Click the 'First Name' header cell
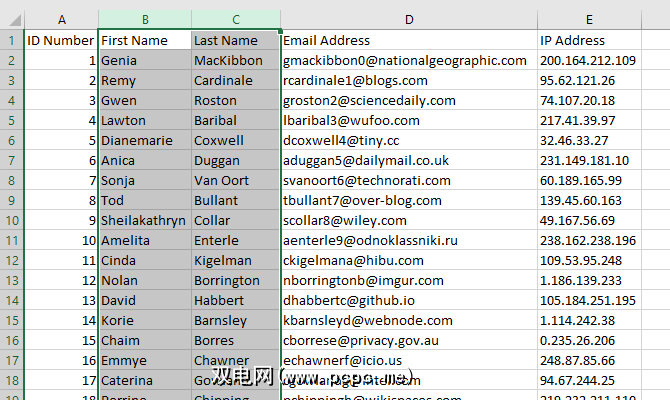 click(x=145, y=40)
